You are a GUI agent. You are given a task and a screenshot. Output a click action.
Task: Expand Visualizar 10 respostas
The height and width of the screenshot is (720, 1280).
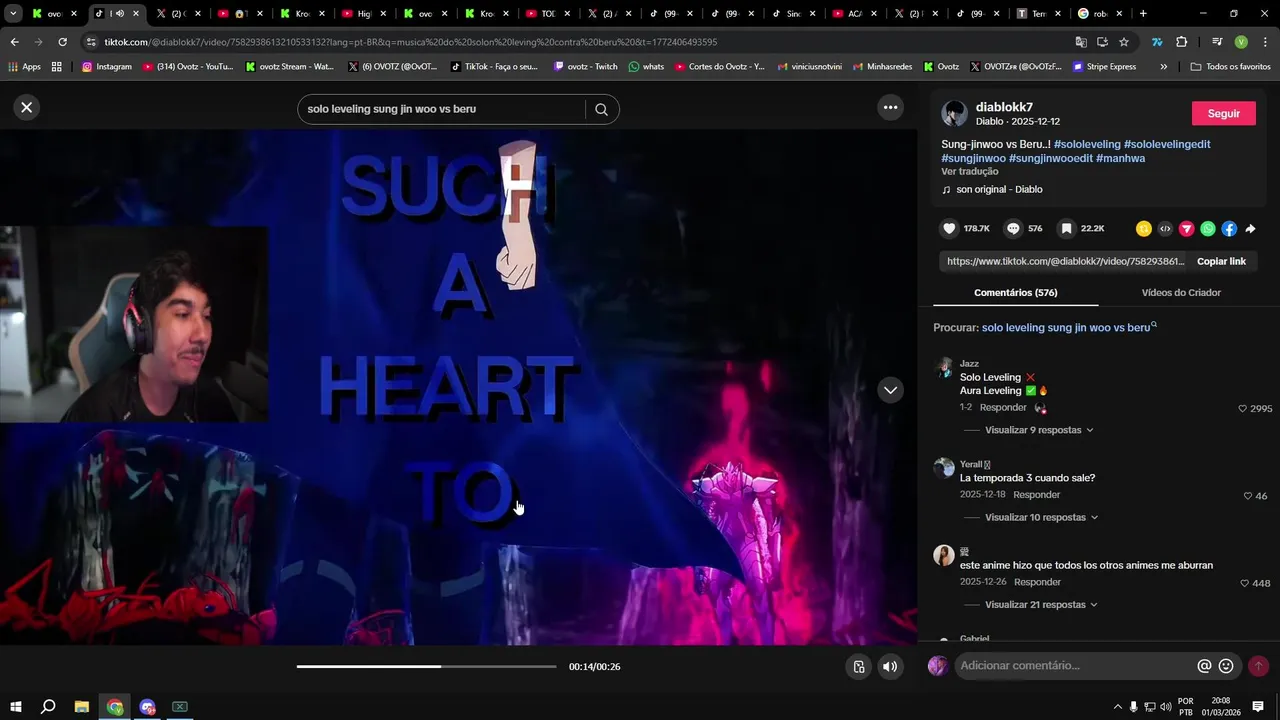click(1042, 517)
